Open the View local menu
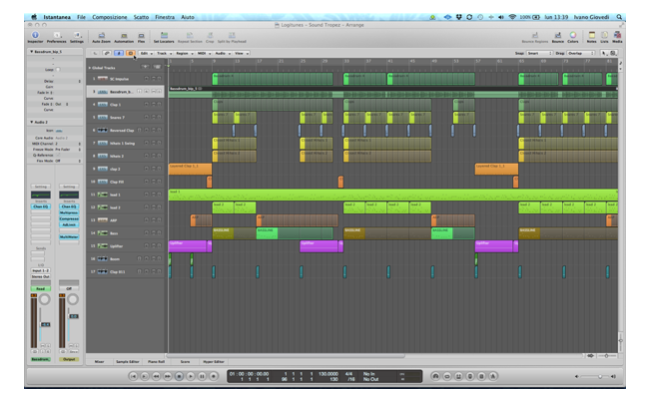The height and width of the screenshot is (403, 657). (x=241, y=53)
